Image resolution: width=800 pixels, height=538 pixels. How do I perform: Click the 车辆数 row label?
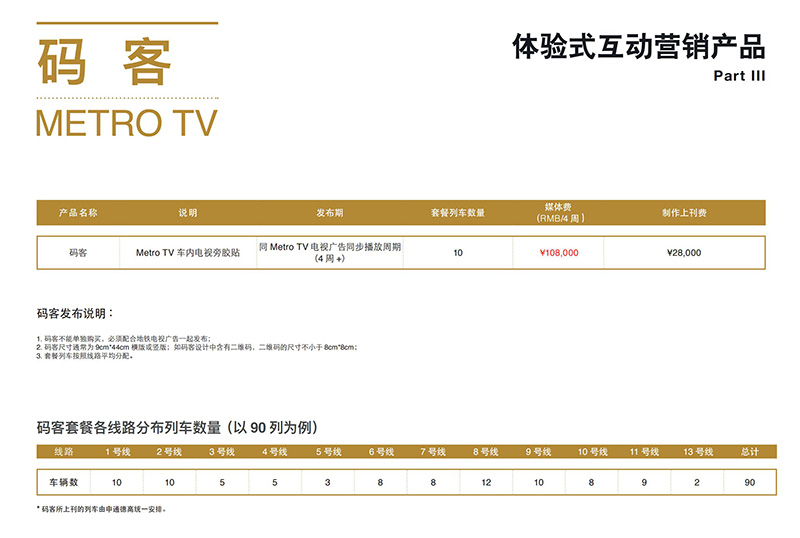tap(64, 482)
